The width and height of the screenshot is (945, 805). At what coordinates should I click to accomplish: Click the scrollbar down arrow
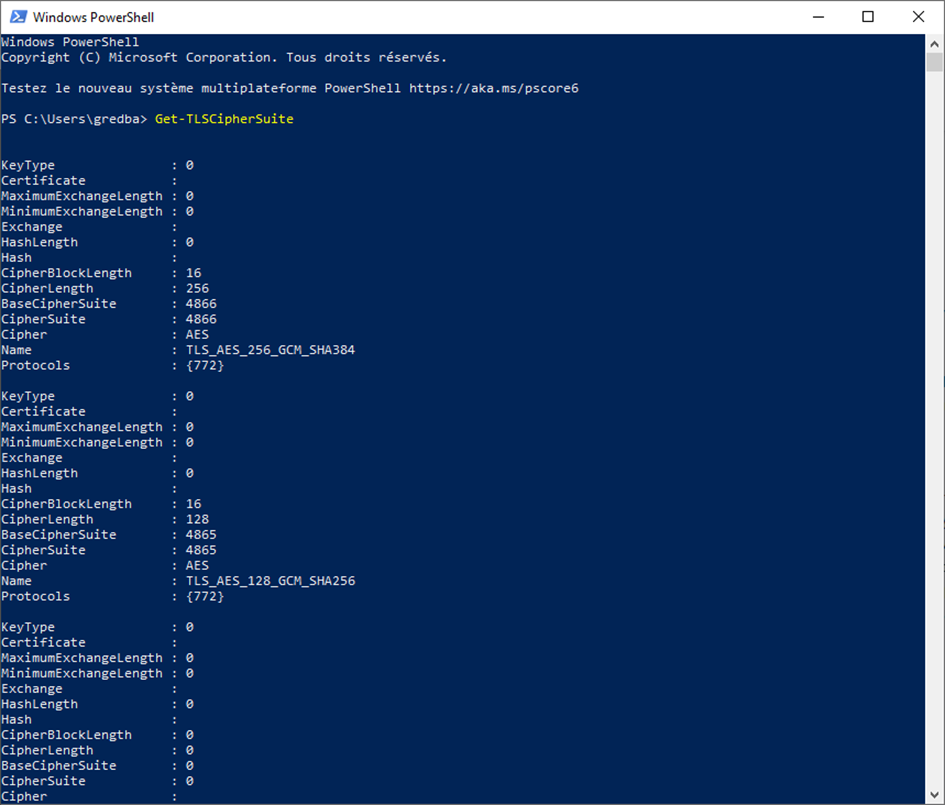(x=934, y=795)
